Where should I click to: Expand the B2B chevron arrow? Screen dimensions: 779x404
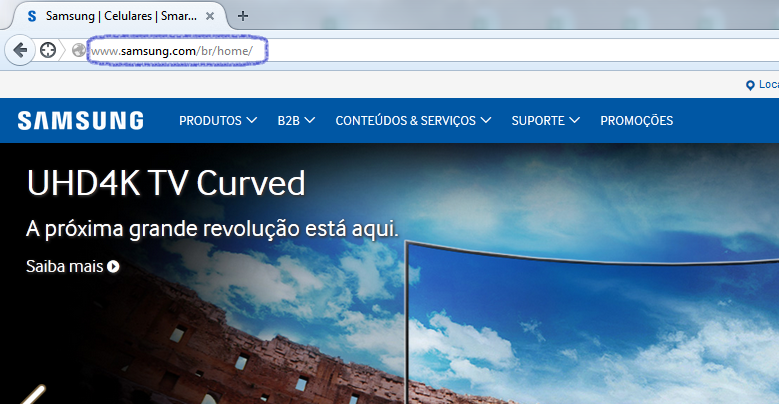(310, 120)
